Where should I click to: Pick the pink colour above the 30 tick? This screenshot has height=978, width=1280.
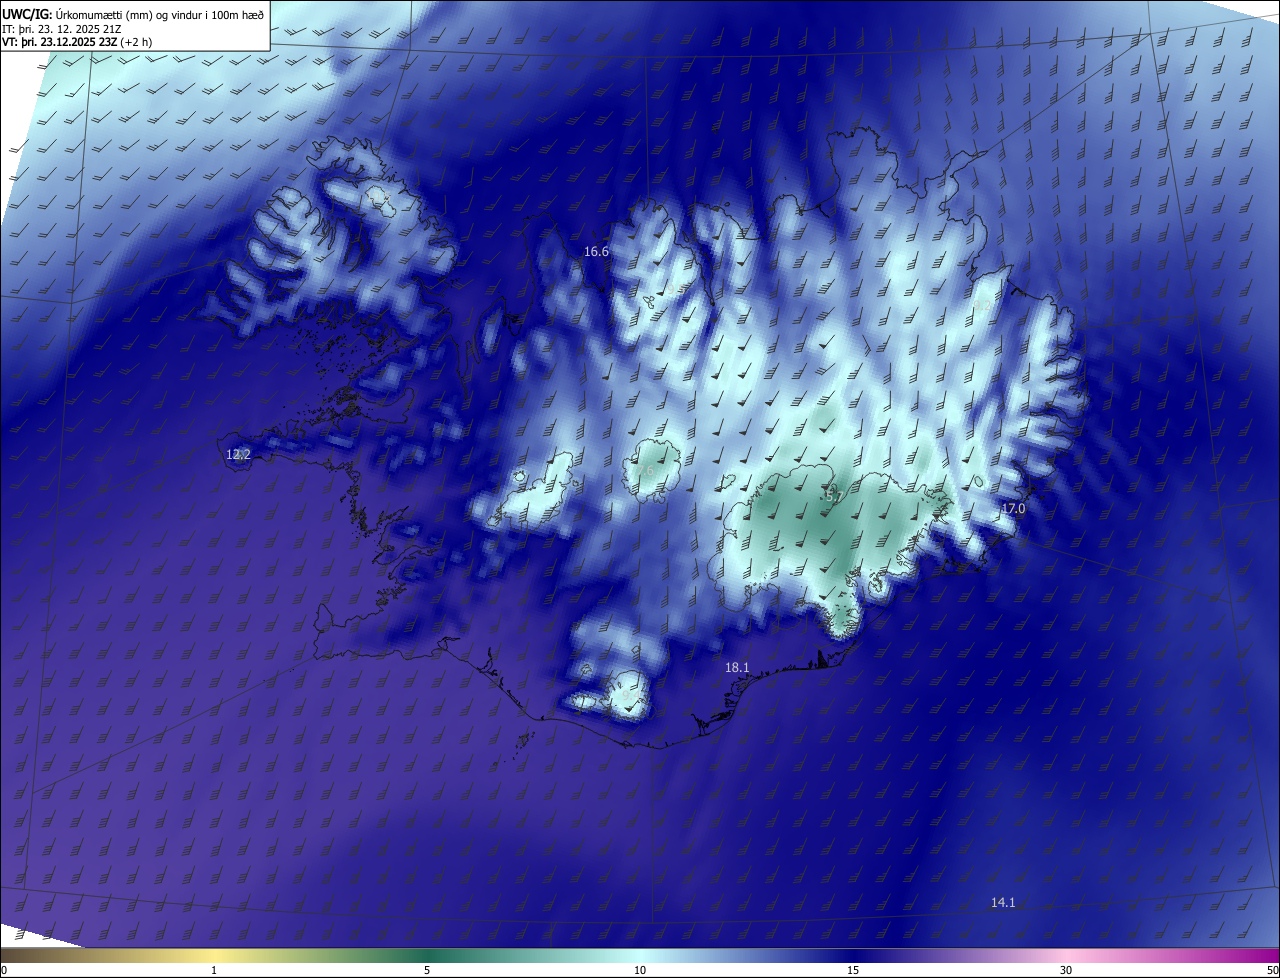pos(1066,955)
